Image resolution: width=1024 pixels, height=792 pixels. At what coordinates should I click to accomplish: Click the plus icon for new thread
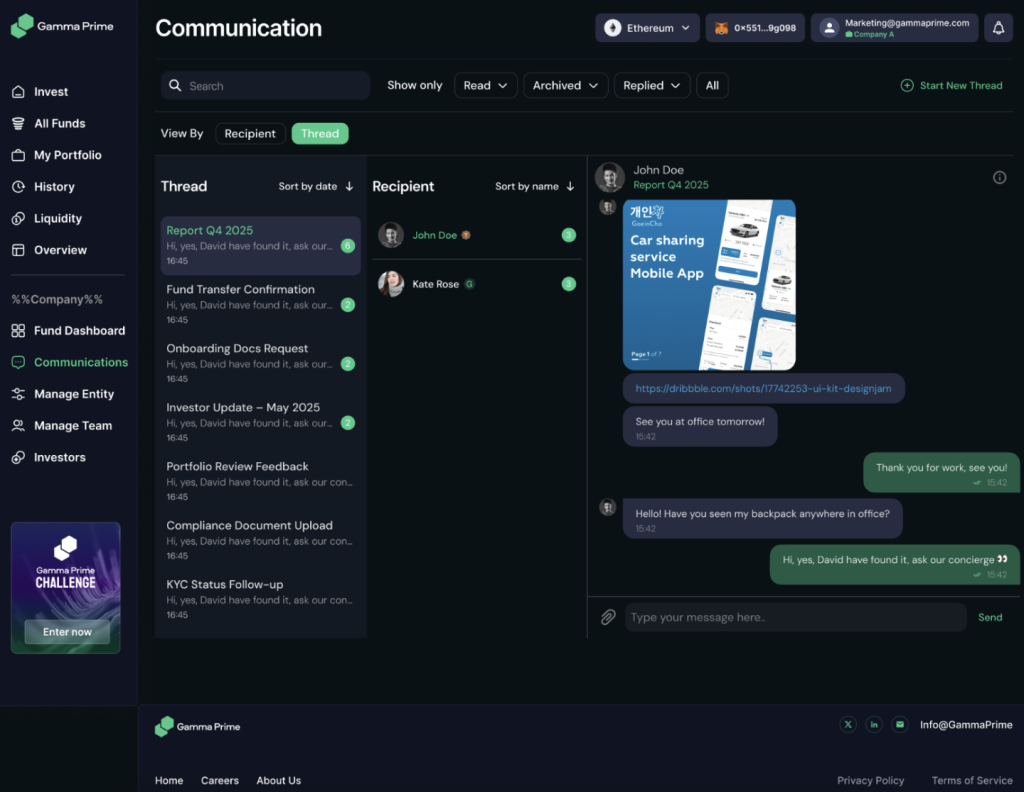tap(906, 86)
